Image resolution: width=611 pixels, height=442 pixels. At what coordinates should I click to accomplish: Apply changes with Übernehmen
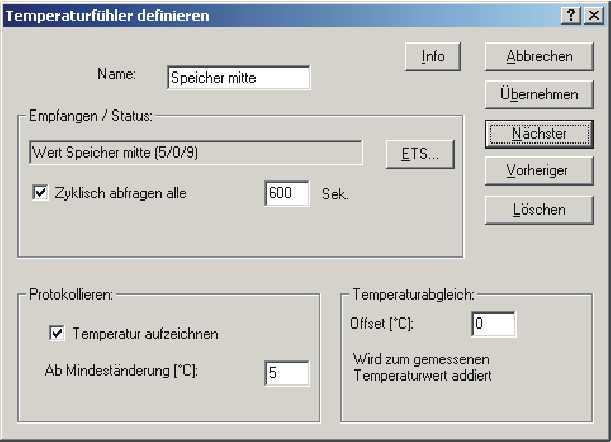[x=539, y=94]
